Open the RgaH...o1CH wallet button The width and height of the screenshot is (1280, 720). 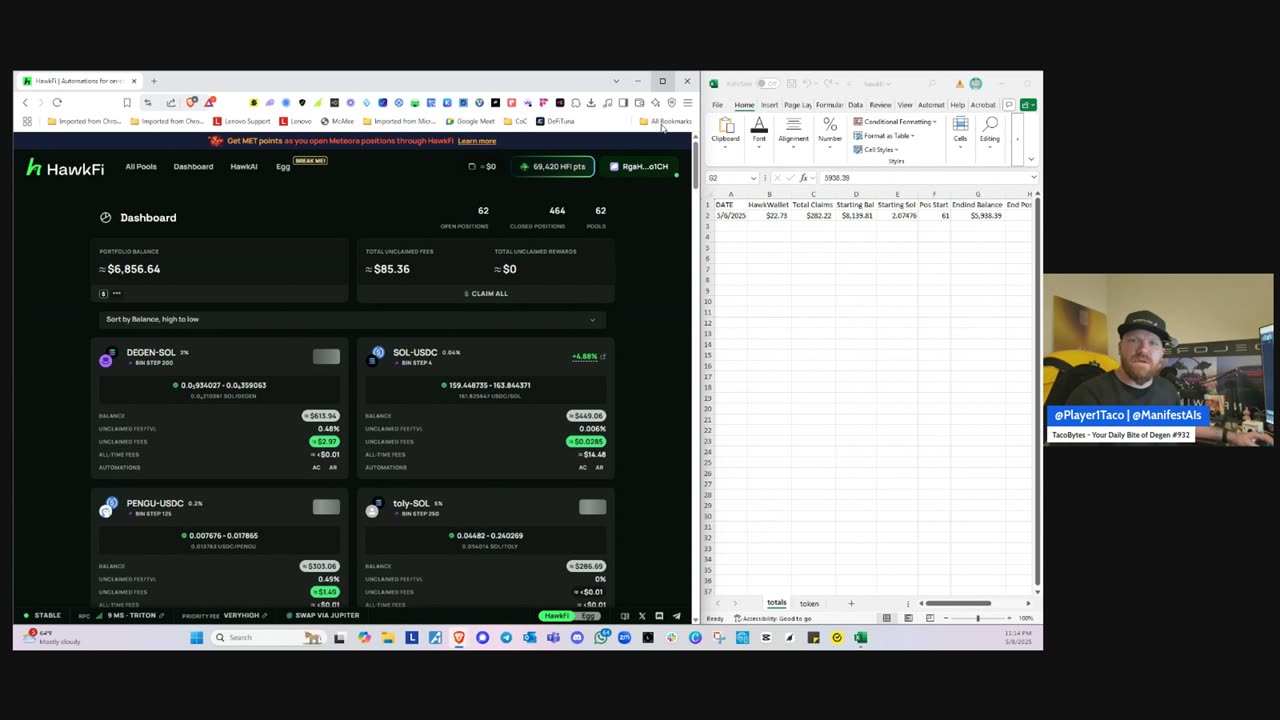(x=639, y=167)
